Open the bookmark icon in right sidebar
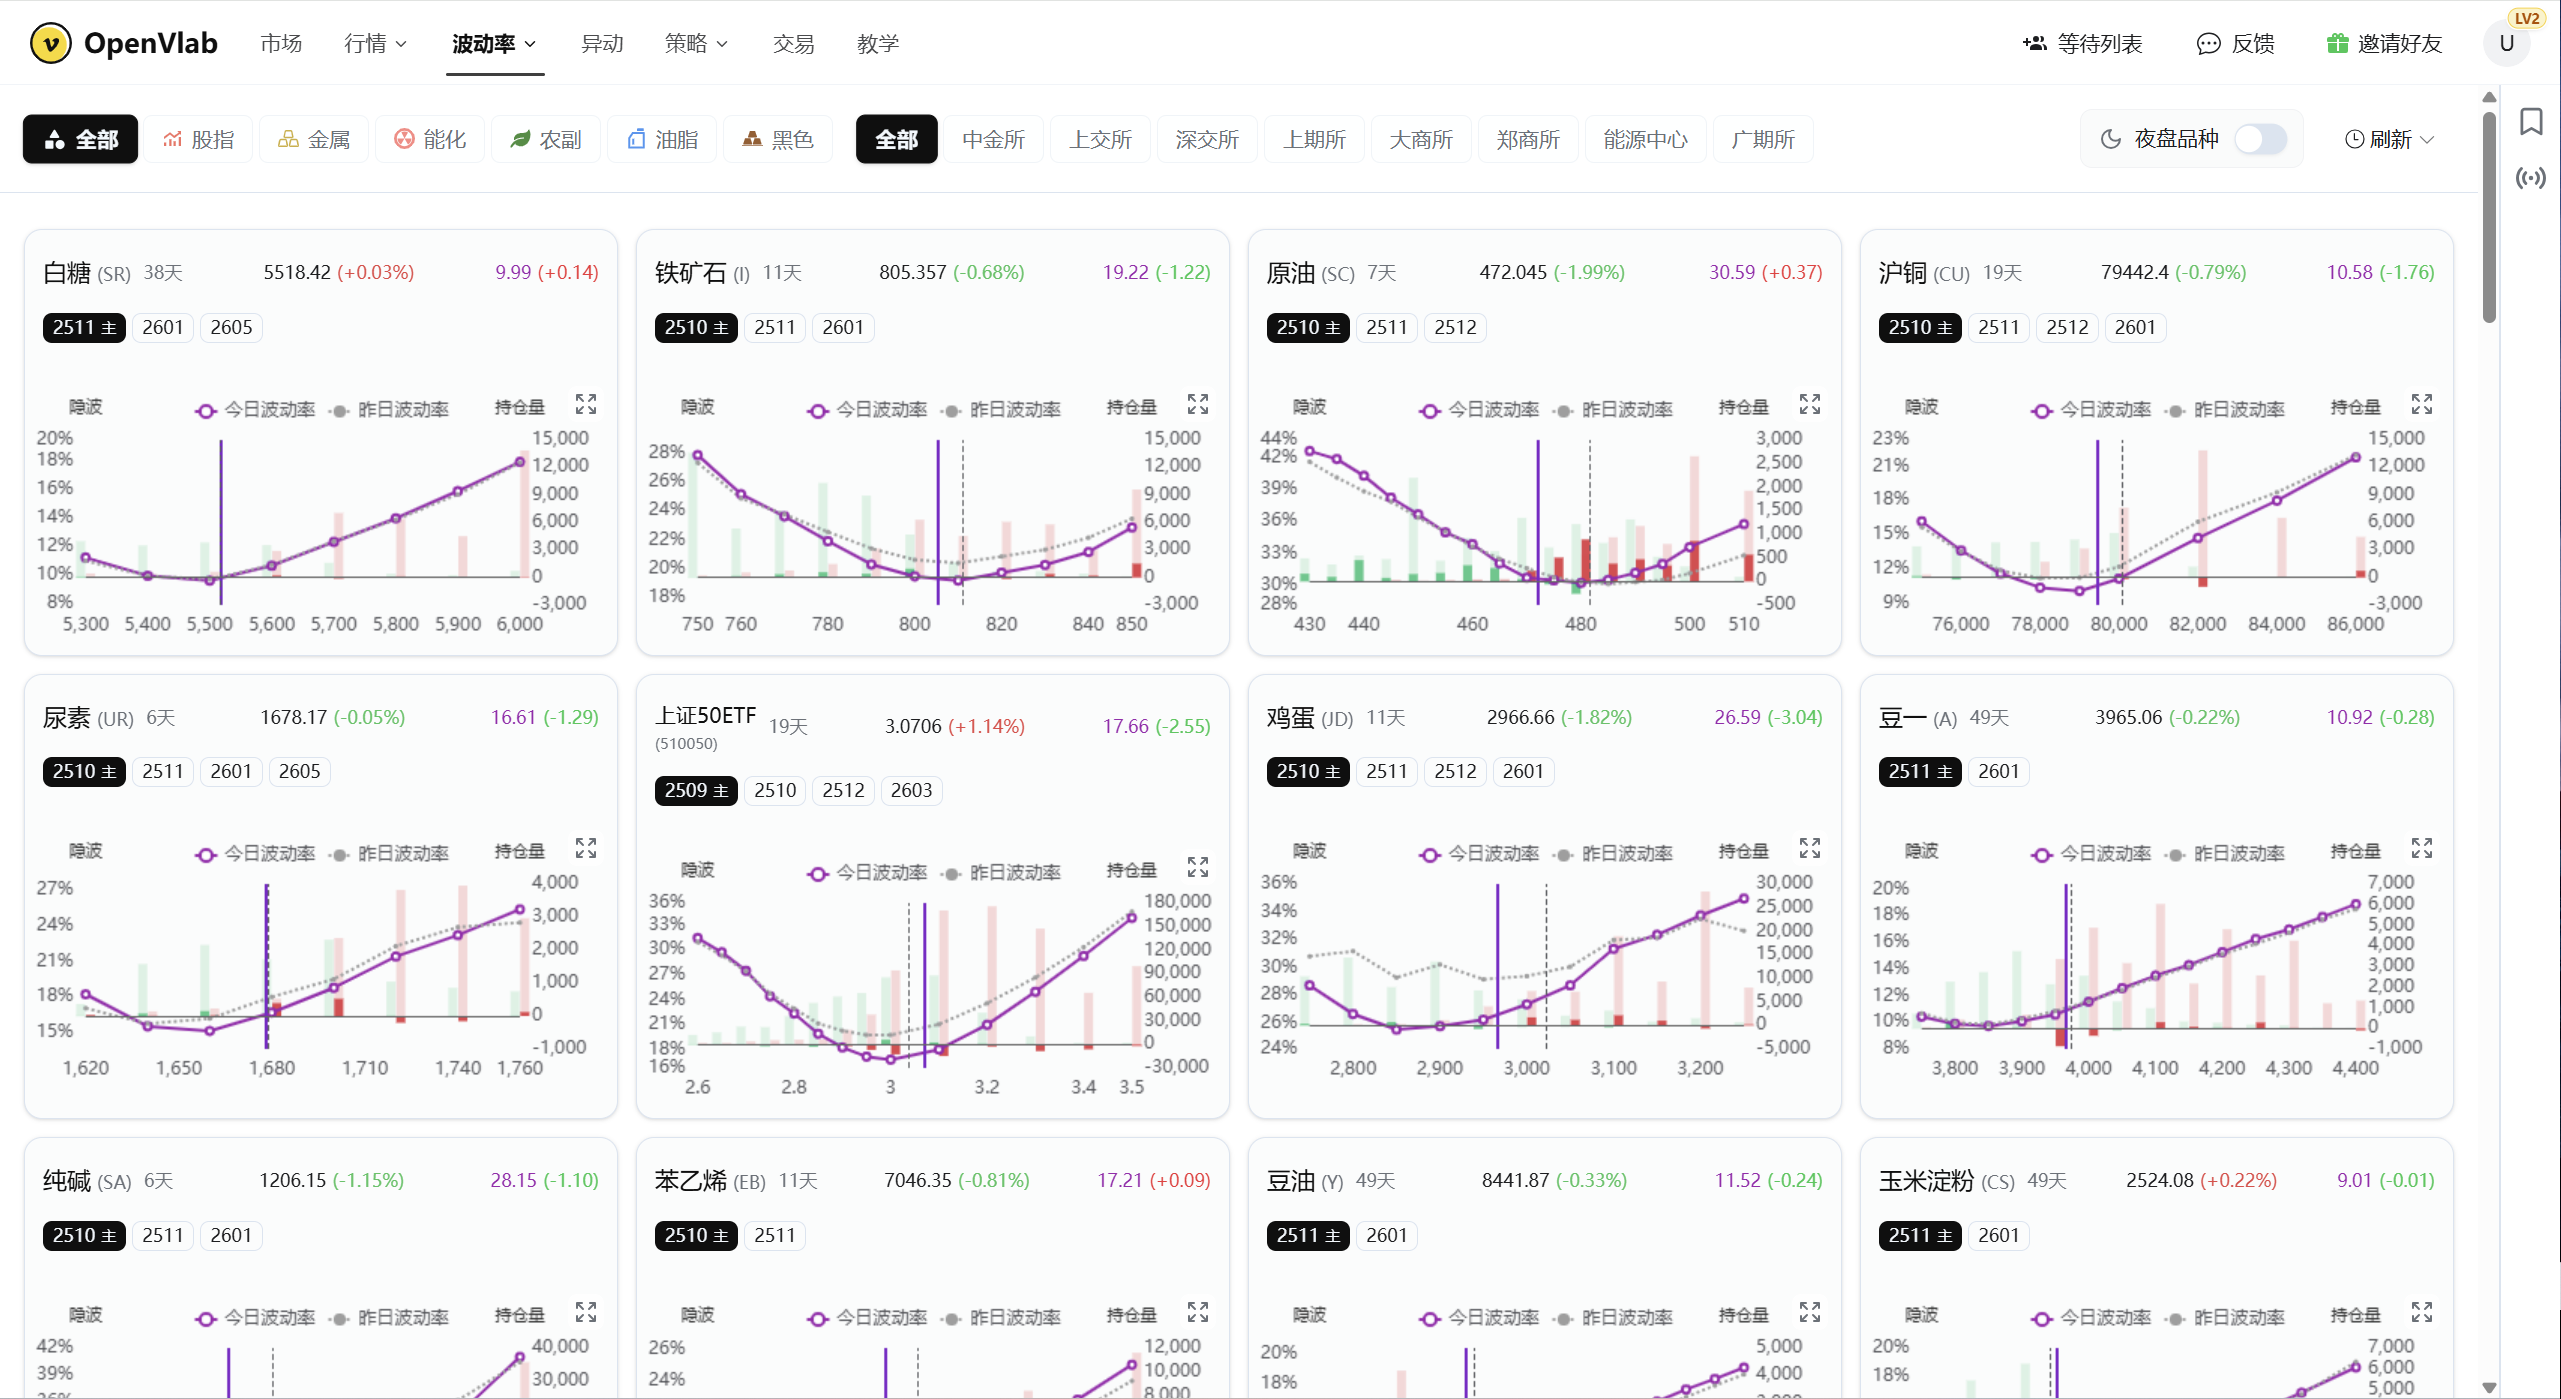2561x1399 pixels. point(2531,122)
